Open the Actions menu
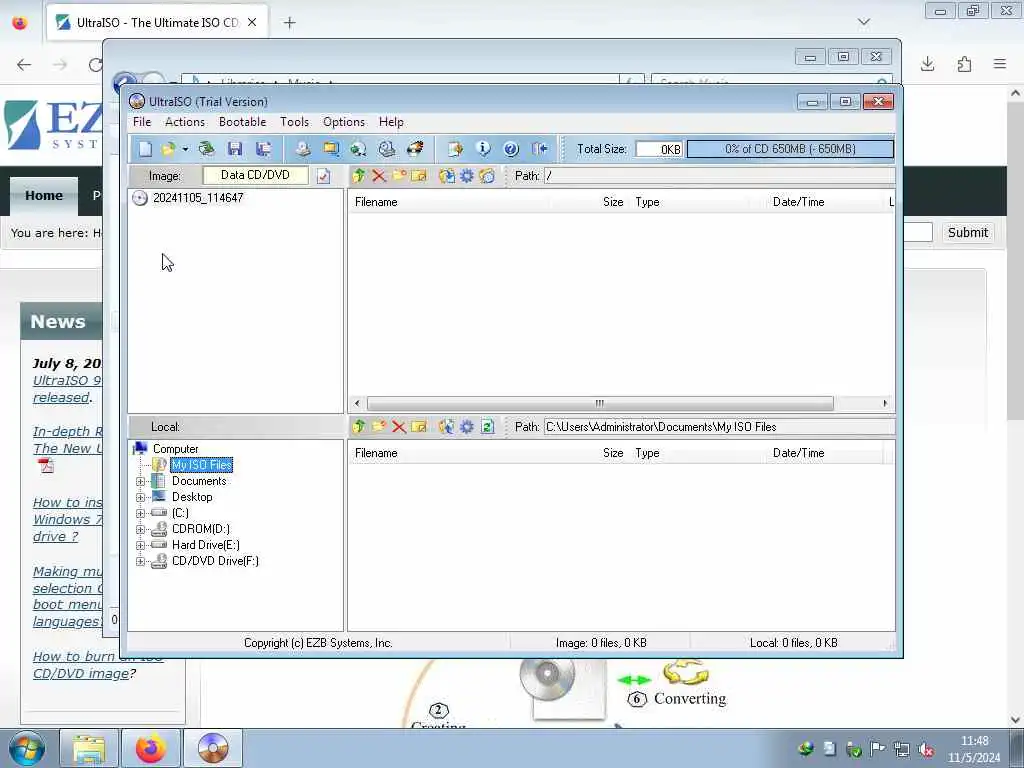The height and width of the screenshot is (768, 1024). click(185, 122)
